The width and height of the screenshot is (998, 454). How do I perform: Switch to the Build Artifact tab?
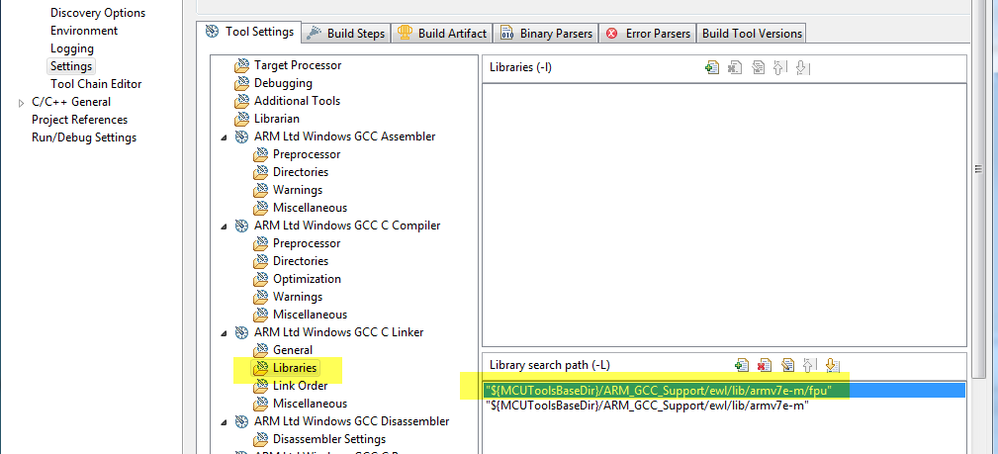[x=442, y=34]
